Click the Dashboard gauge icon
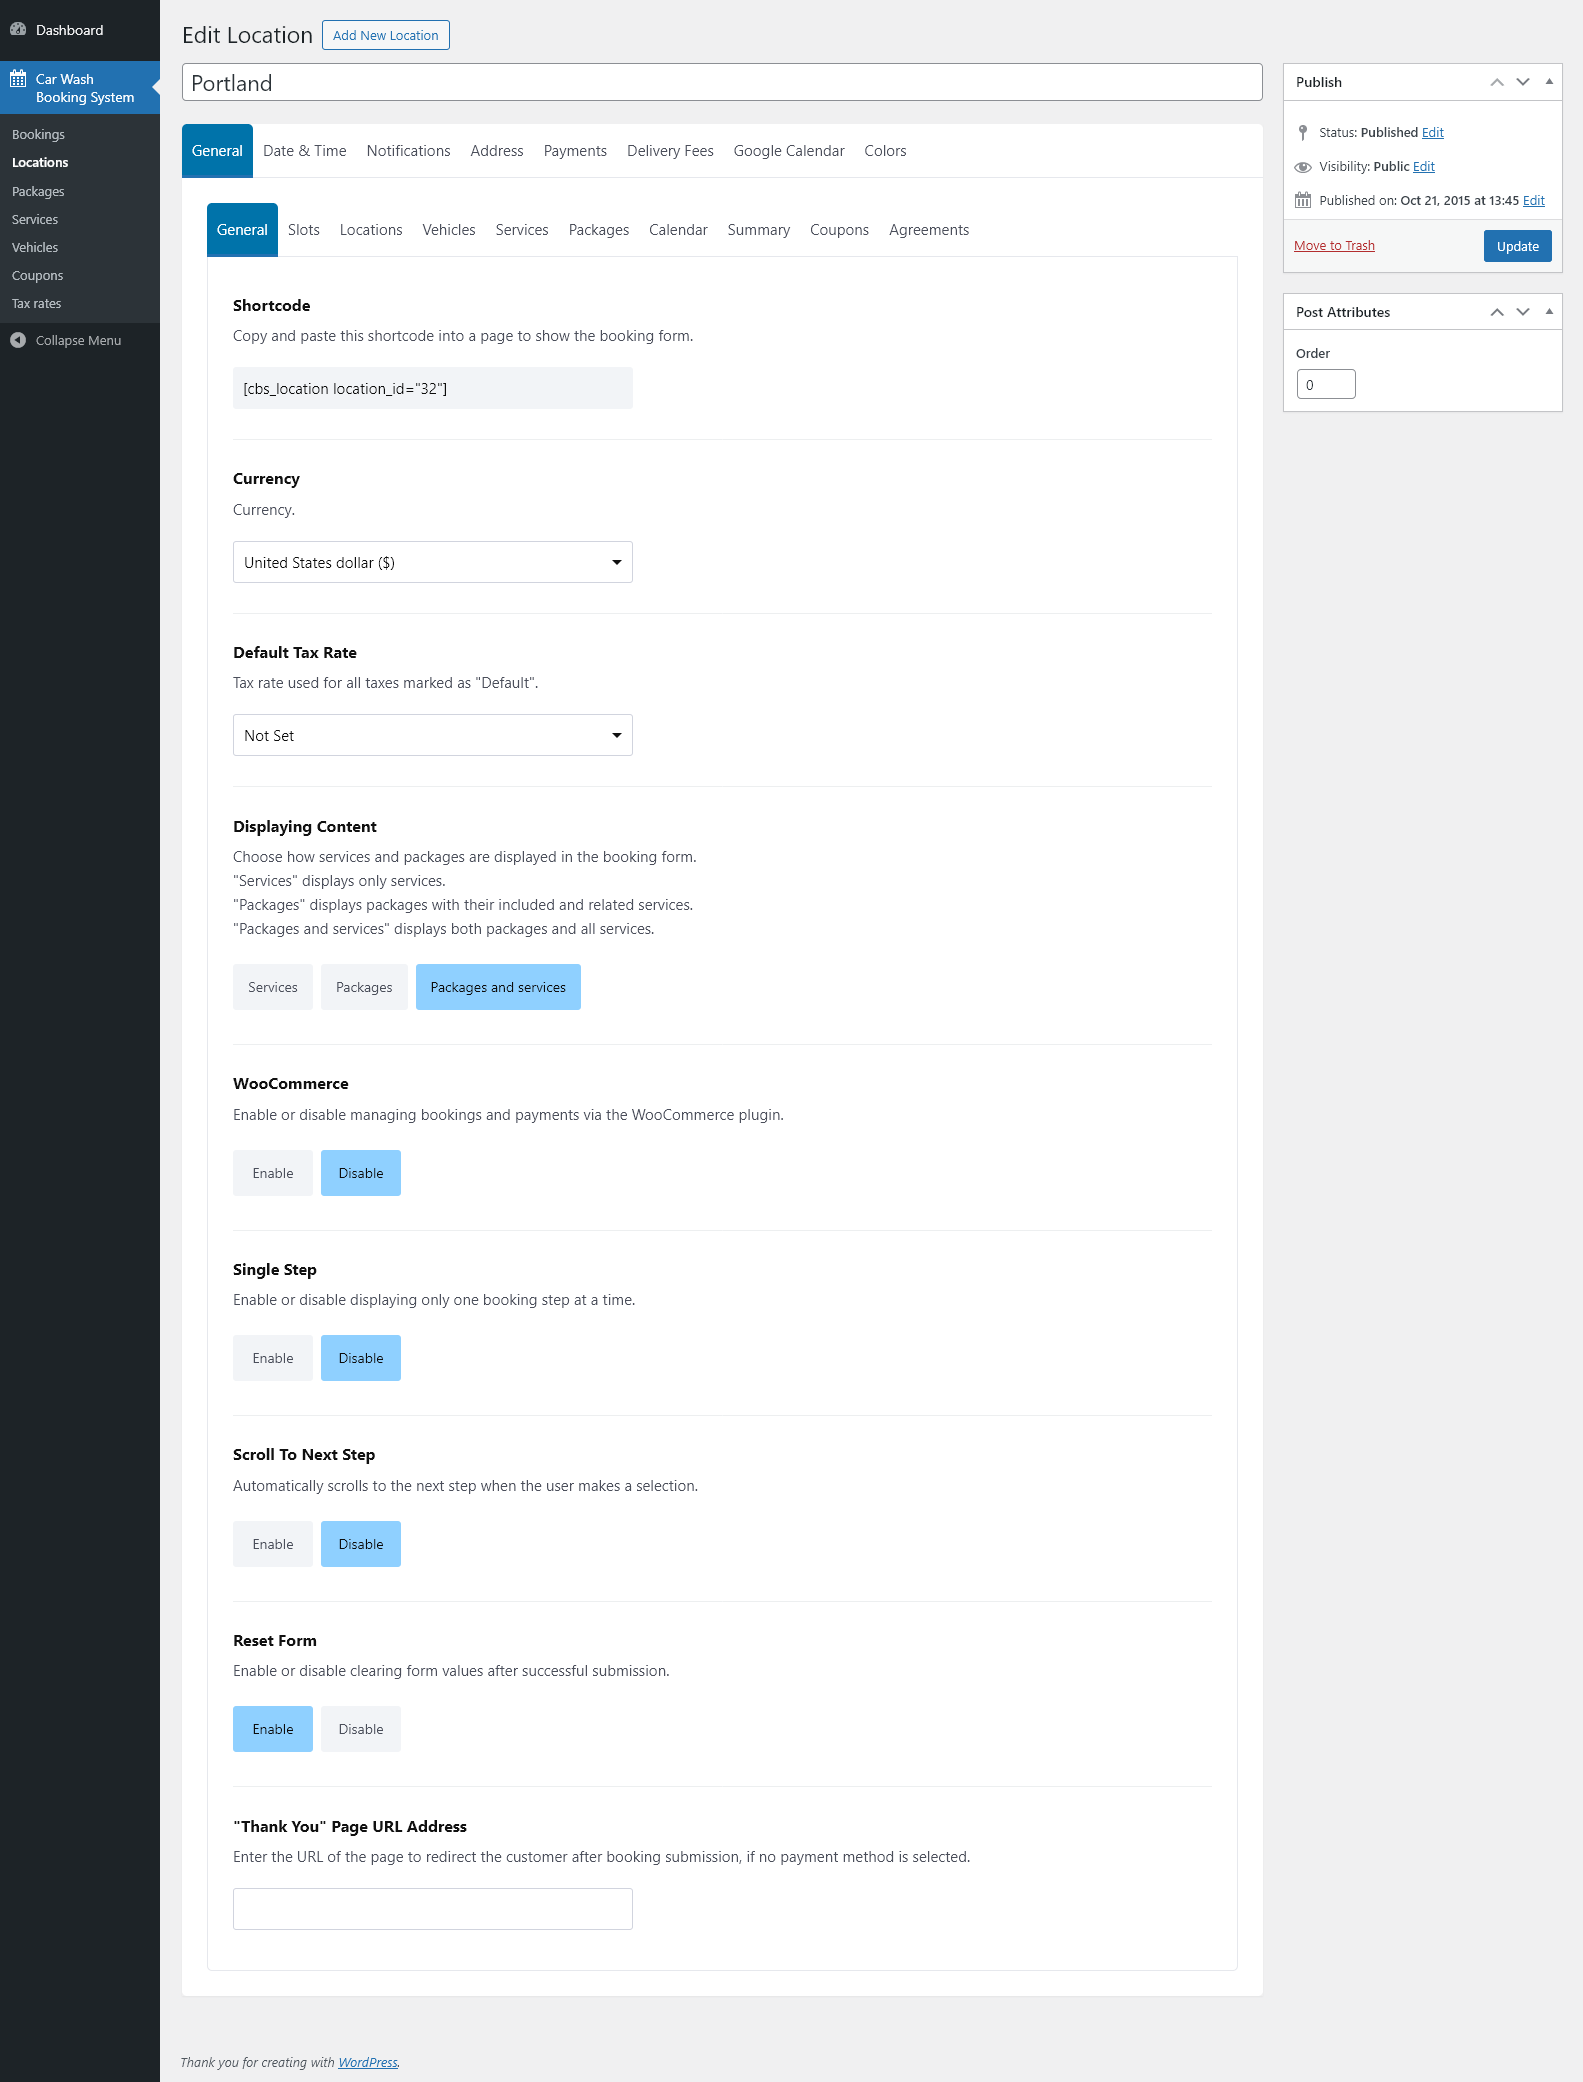 [18, 30]
